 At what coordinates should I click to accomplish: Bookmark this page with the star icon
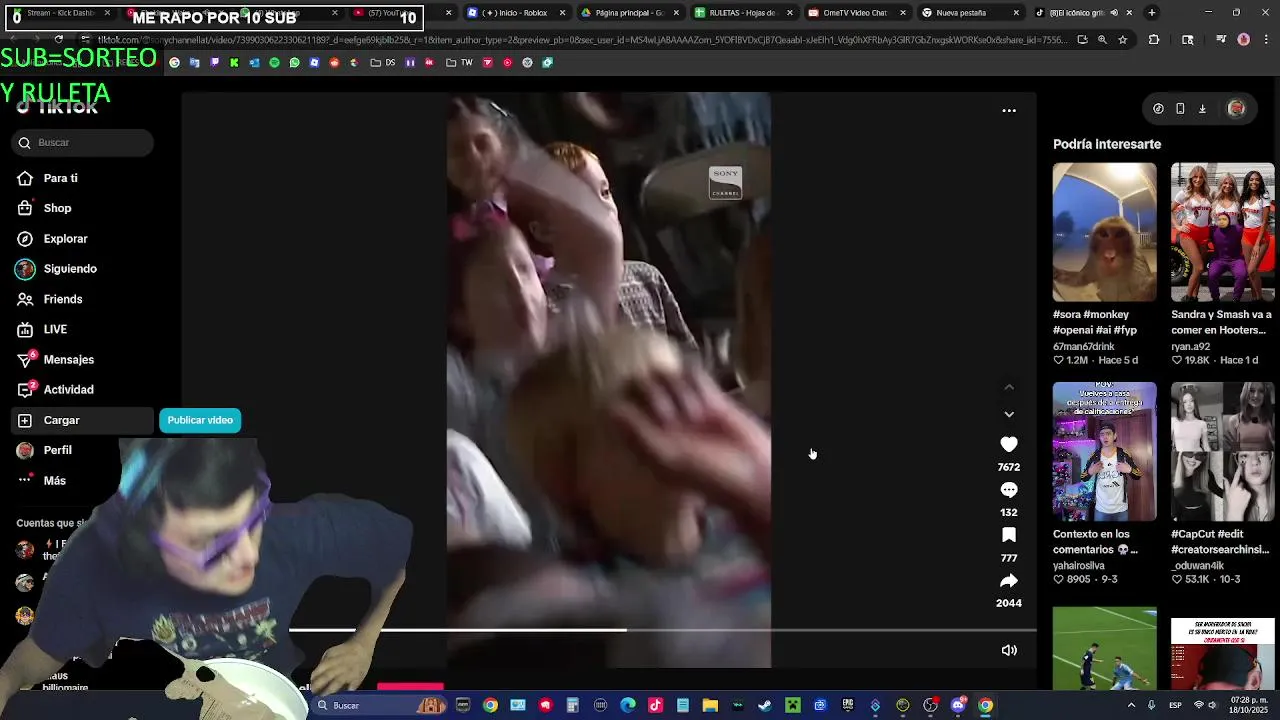tap(1122, 40)
